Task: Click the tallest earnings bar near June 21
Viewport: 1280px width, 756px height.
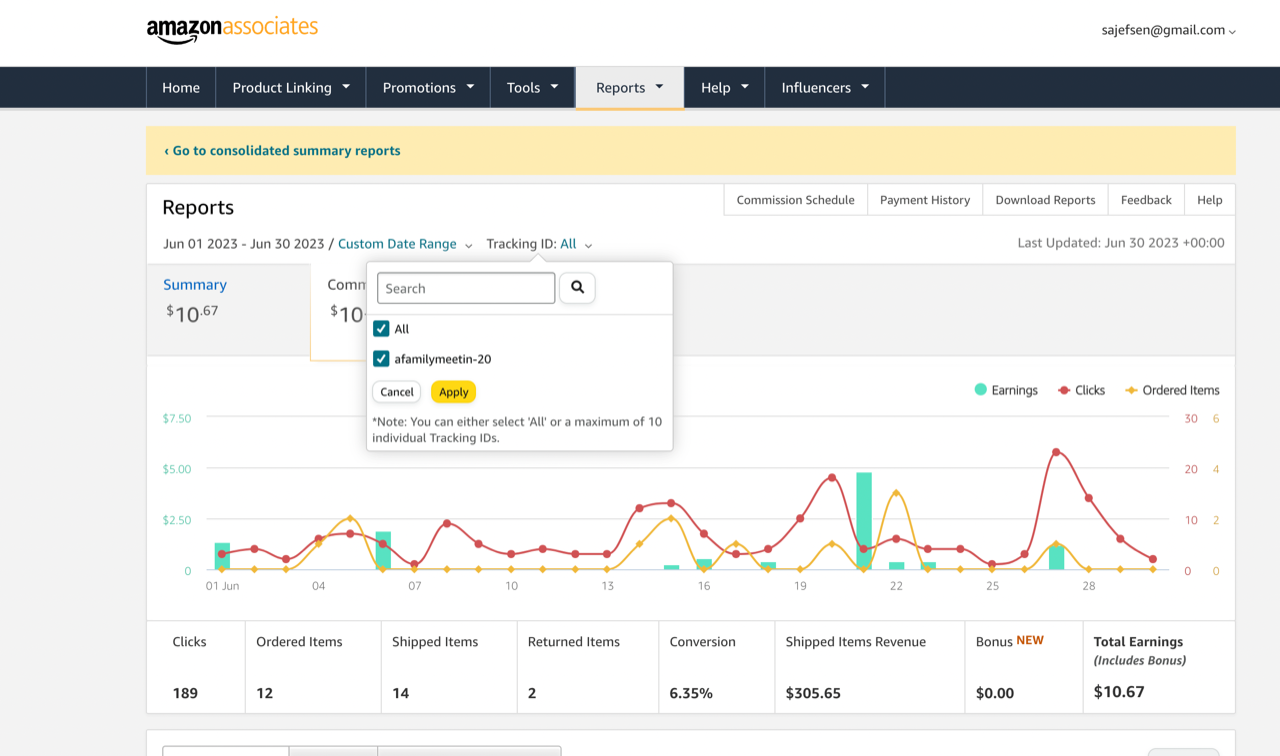Action: coord(864,521)
